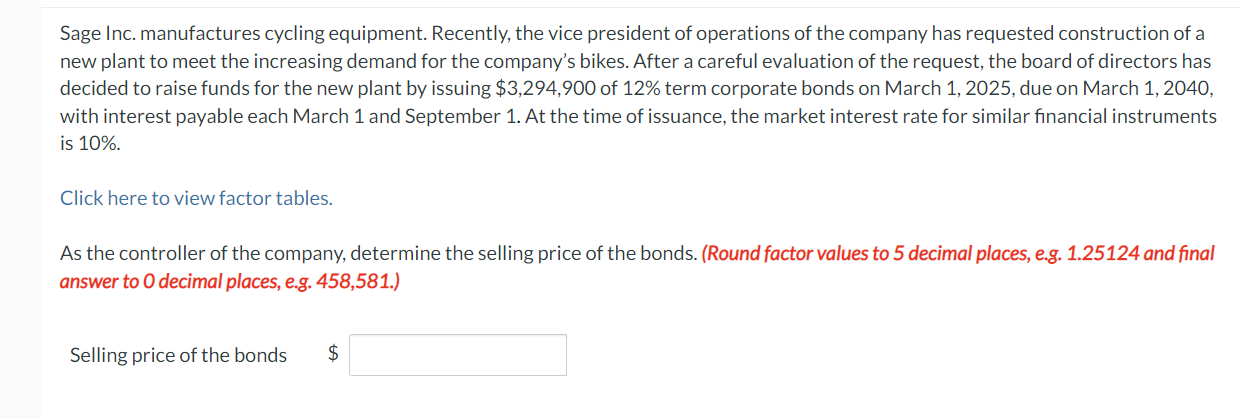Click the red rounding instruction text
This screenshot has width=1241, height=419.
click(x=637, y=267)
